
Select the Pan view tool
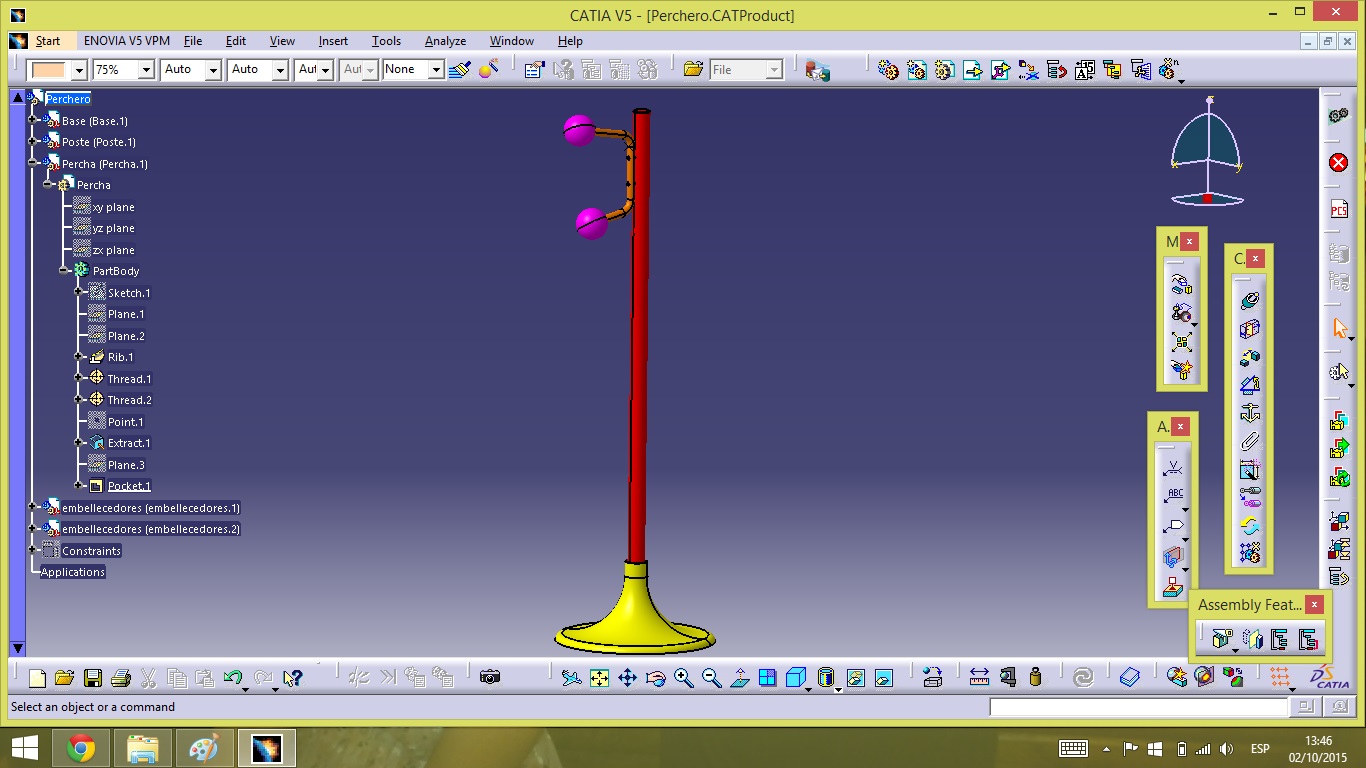pyautogui.click(x=627, y=678)
